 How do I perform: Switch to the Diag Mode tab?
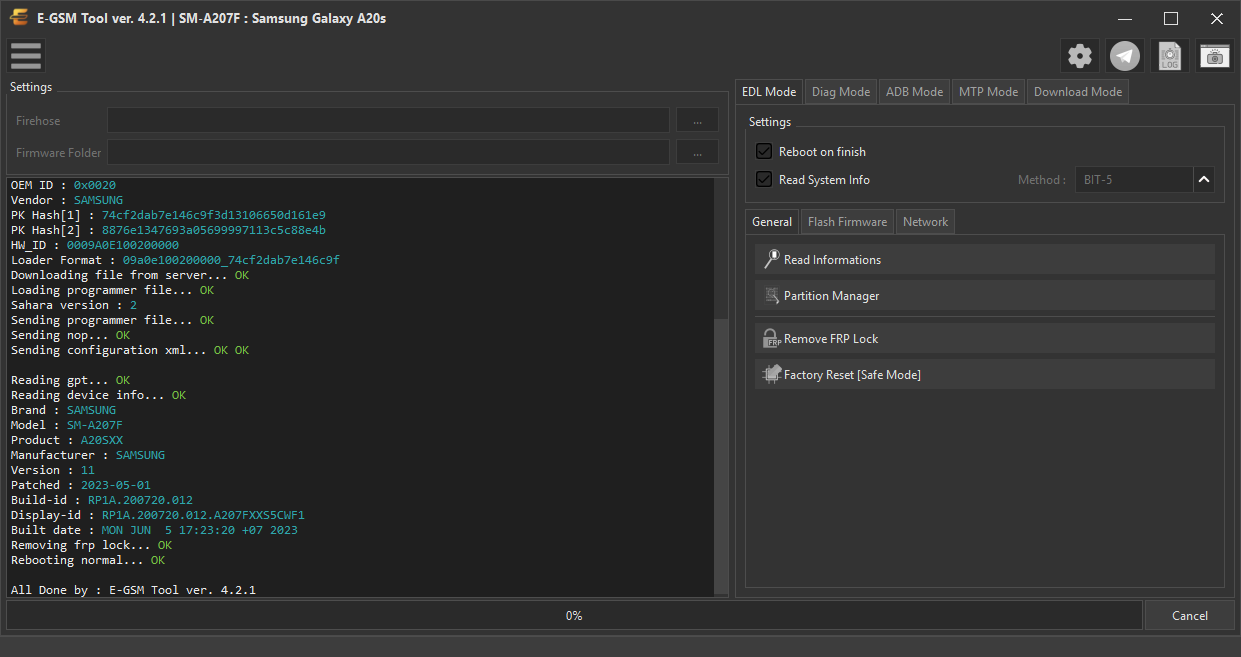(841, 91)
